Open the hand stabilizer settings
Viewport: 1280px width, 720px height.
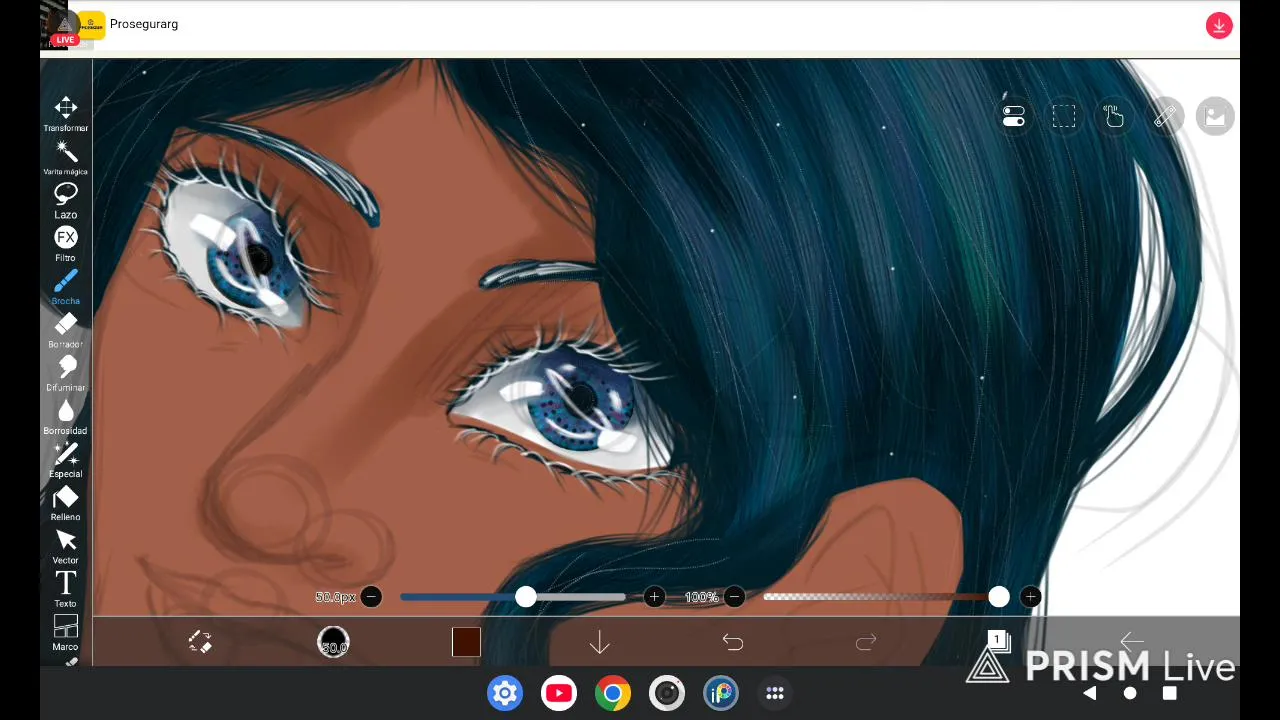pos(1114,117)
